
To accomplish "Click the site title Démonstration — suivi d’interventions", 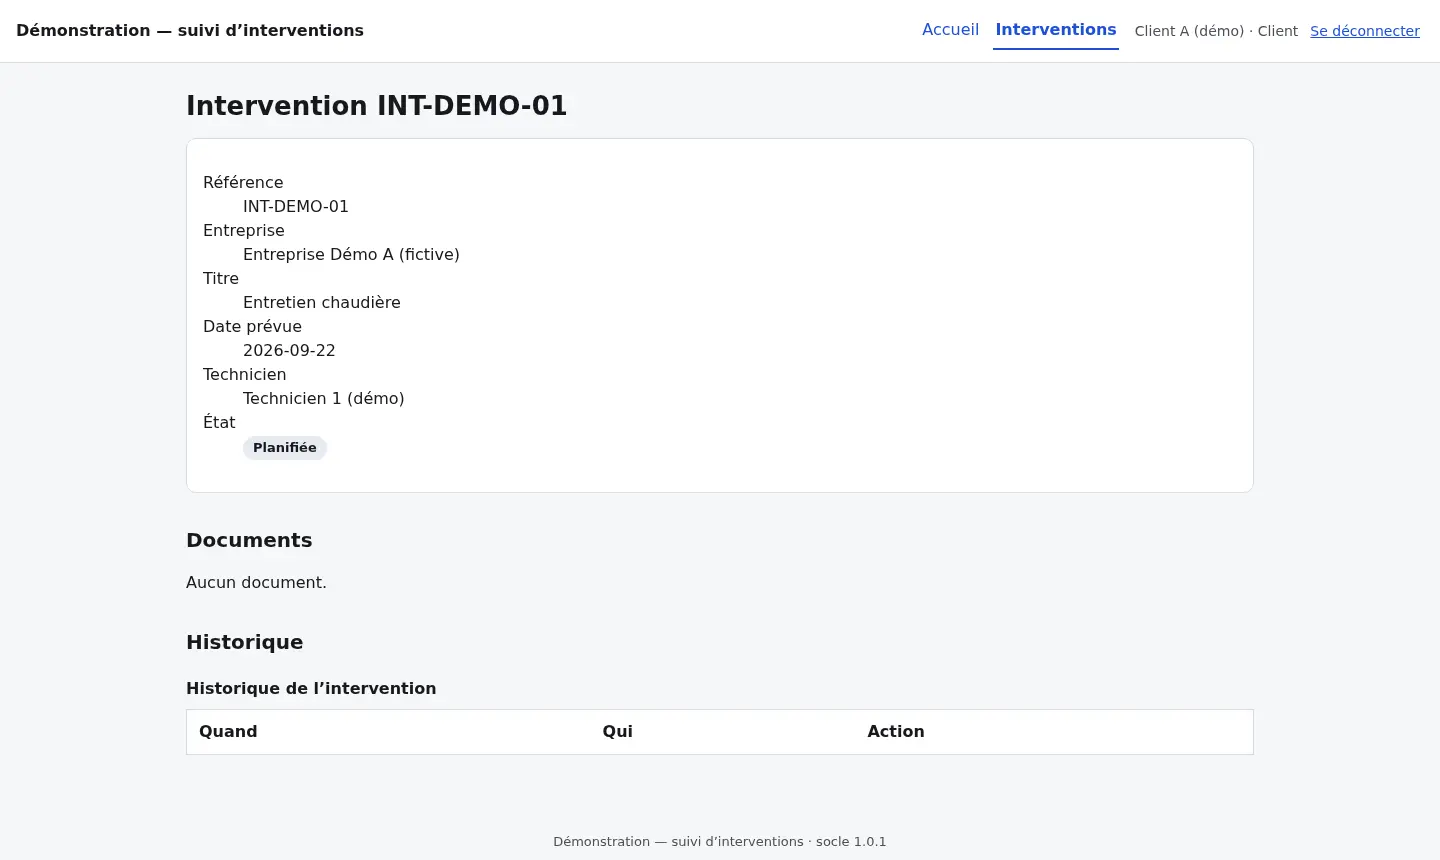I will point(190,30).
